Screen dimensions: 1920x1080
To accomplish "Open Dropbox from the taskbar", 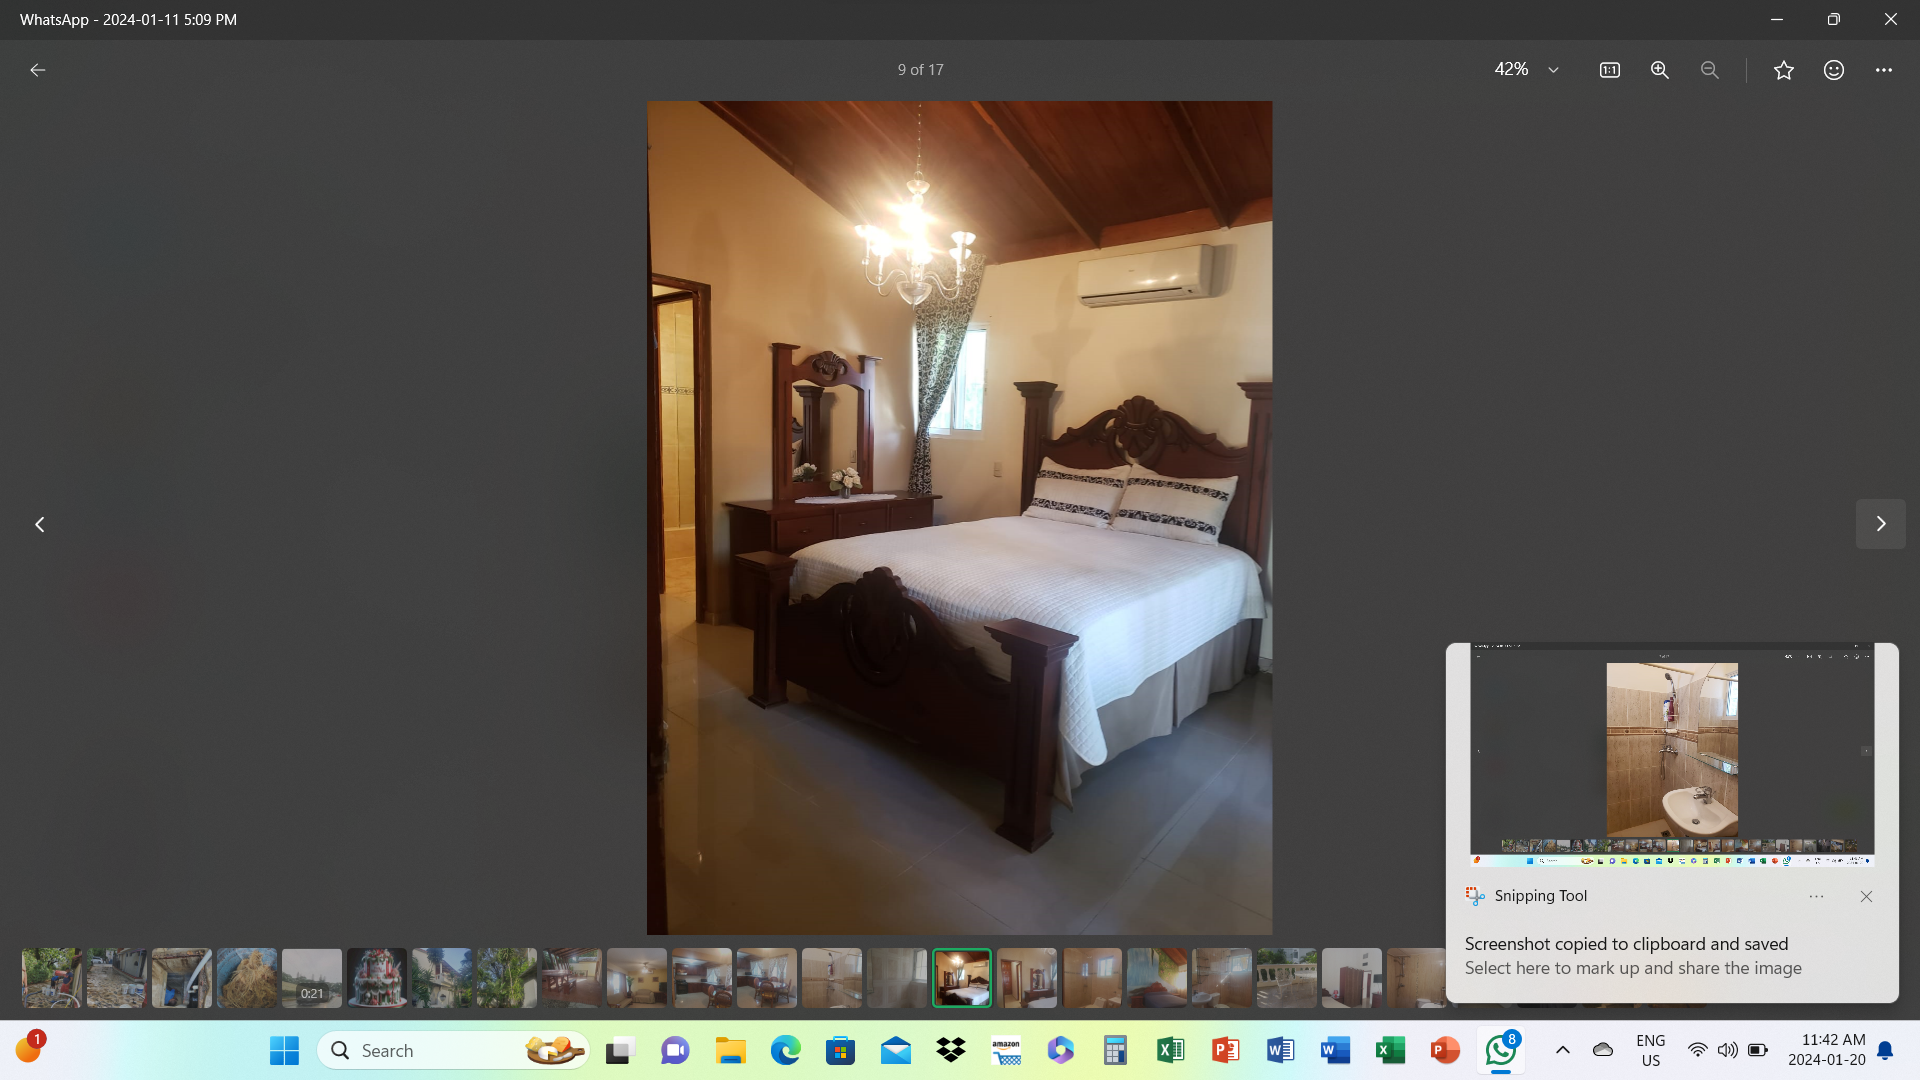I will 951,1051.
